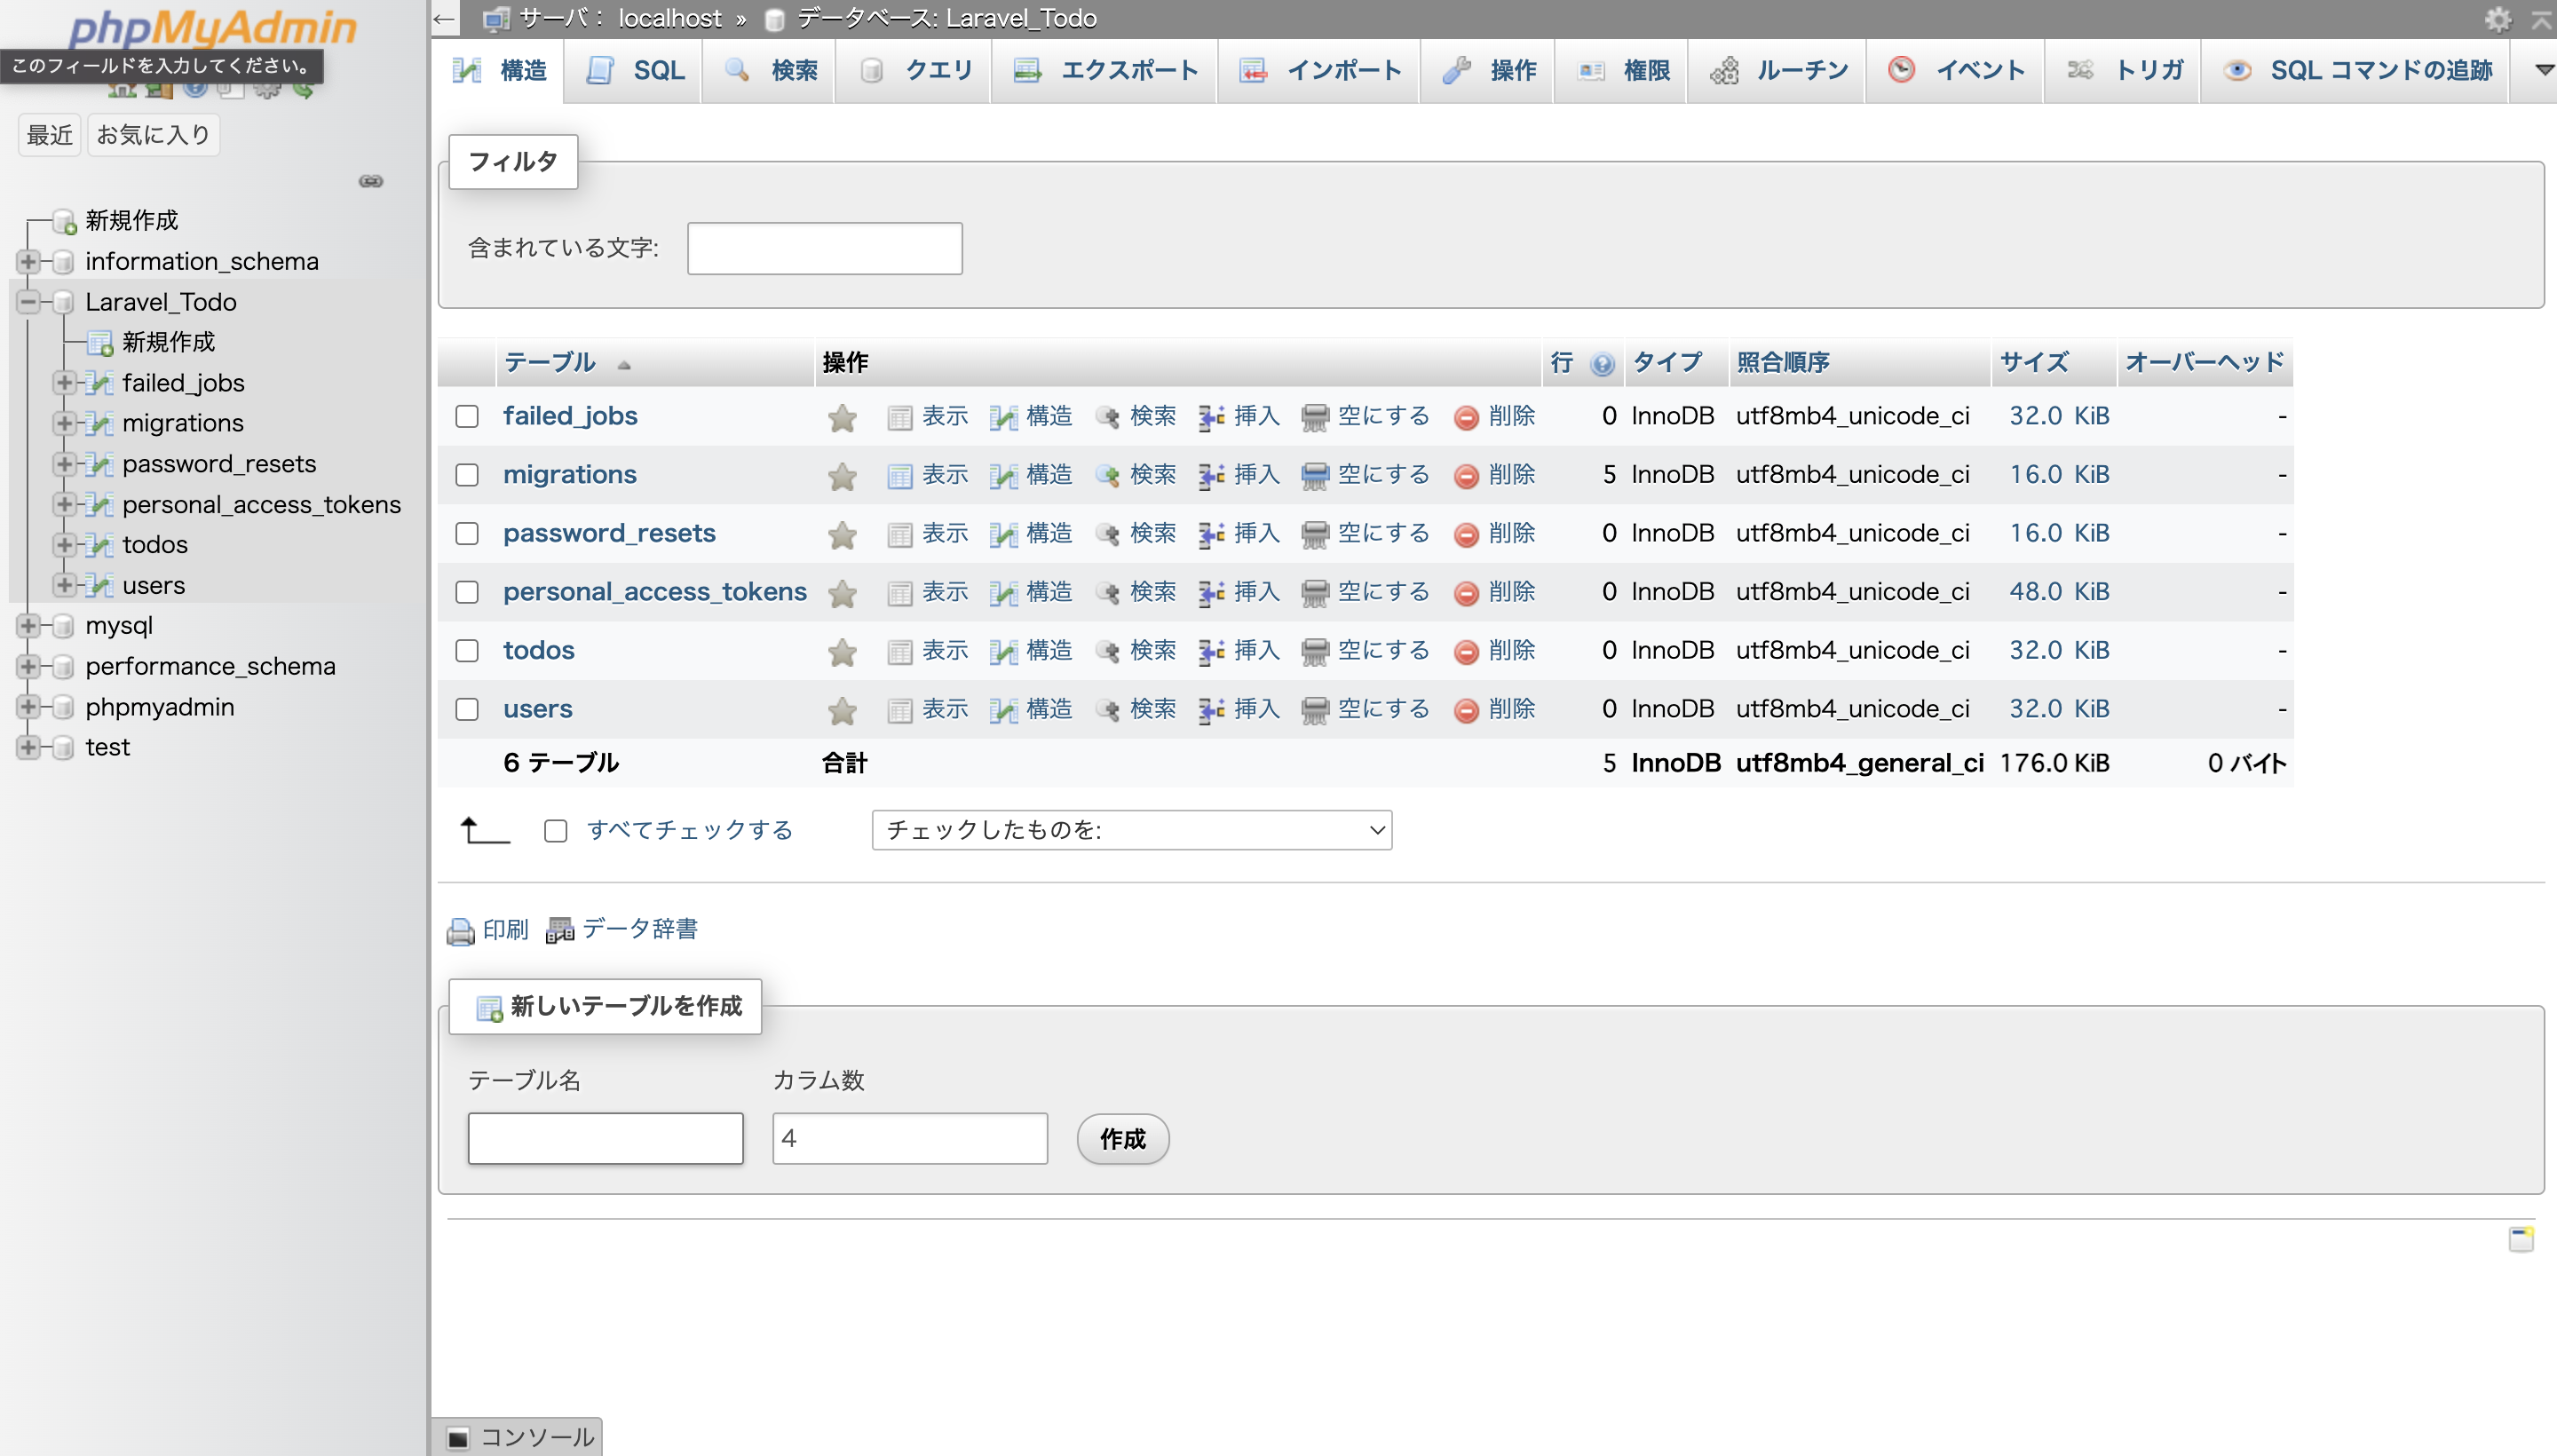Collapse the Laravel_Todo database node

(28, 302)
